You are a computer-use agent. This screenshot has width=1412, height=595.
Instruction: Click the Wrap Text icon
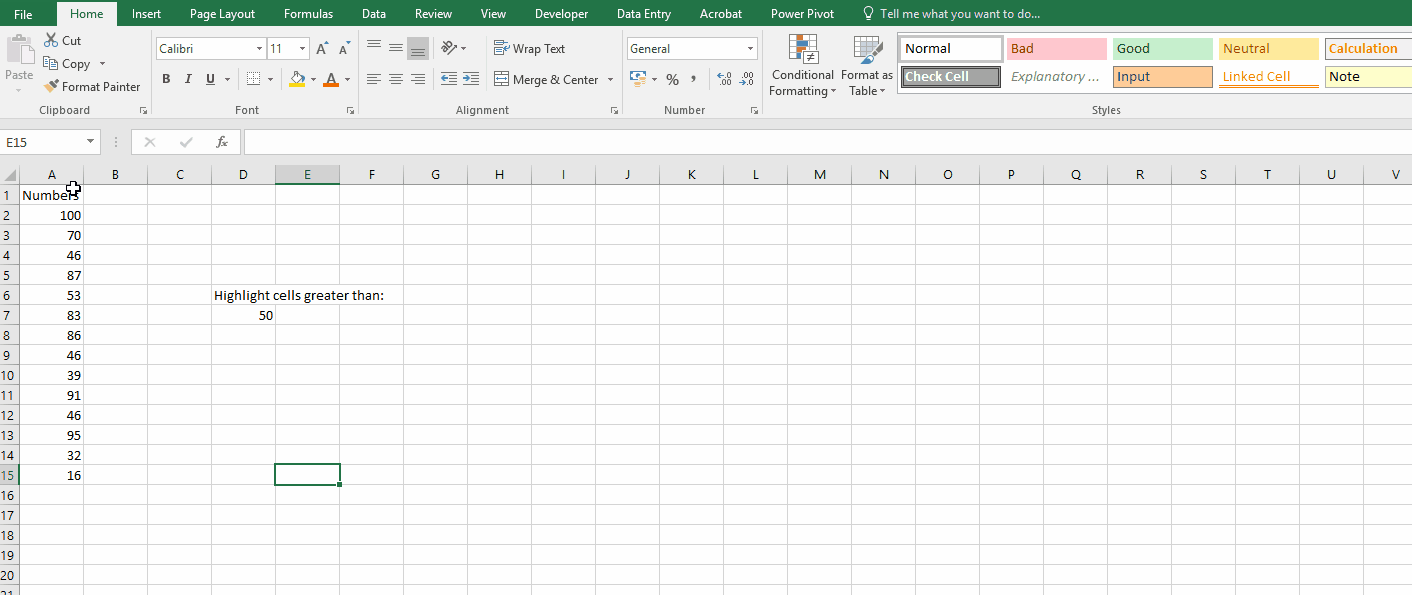coord(530,48)
